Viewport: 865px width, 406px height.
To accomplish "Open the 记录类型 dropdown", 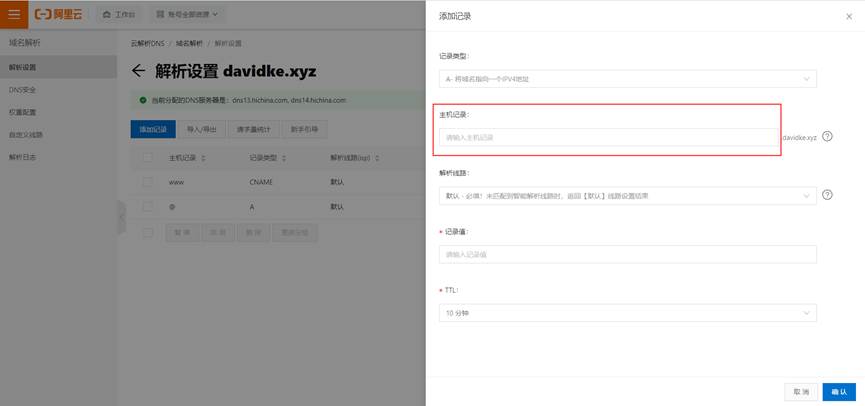I will point(628,79).
